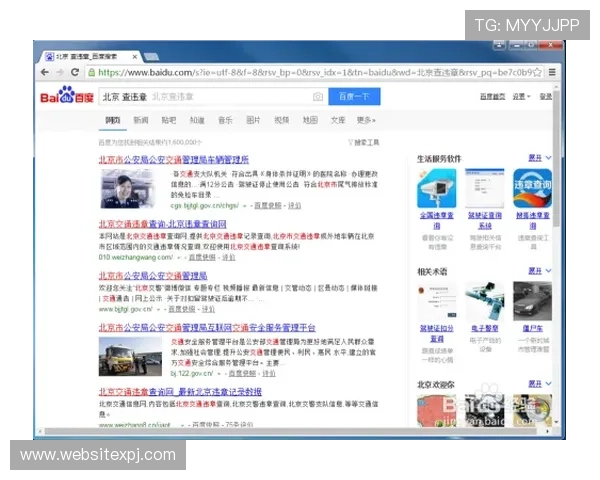Open the 搜索工具 filter
The width and height of the screenshot is (600, 480).
364,143
